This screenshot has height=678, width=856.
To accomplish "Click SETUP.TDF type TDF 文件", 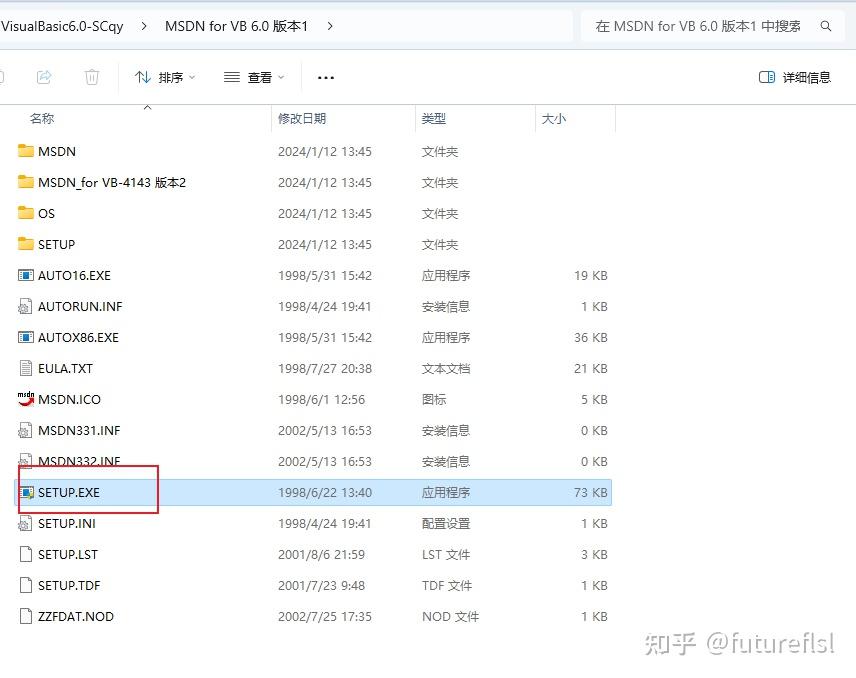I will click(x=447, y=586).
